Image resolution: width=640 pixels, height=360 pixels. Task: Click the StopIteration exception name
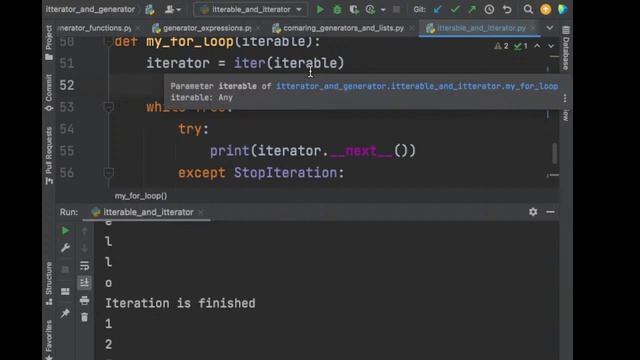286,173
